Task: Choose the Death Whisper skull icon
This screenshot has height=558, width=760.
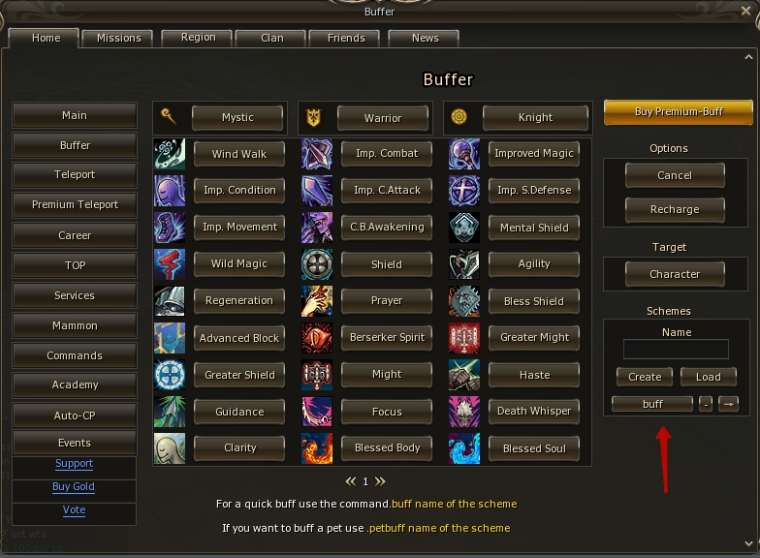Action: pyautogui.click(x=464, y=412)
